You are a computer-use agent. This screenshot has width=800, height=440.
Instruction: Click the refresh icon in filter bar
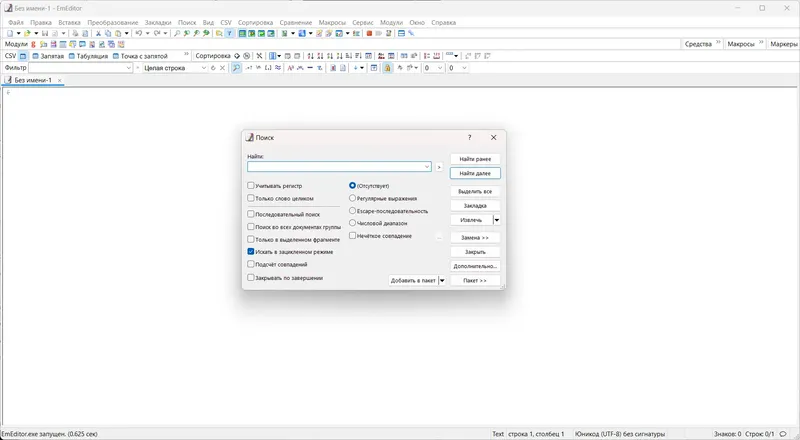tap(213, 67)
